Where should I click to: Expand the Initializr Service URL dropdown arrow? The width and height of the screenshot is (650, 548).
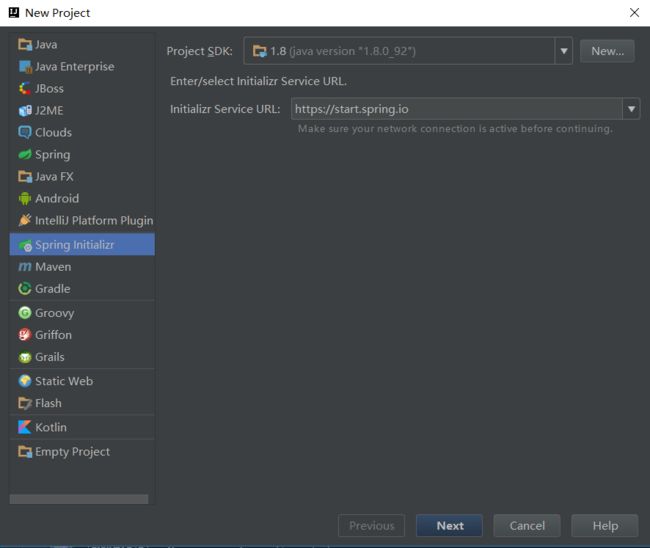pos(631,109)
